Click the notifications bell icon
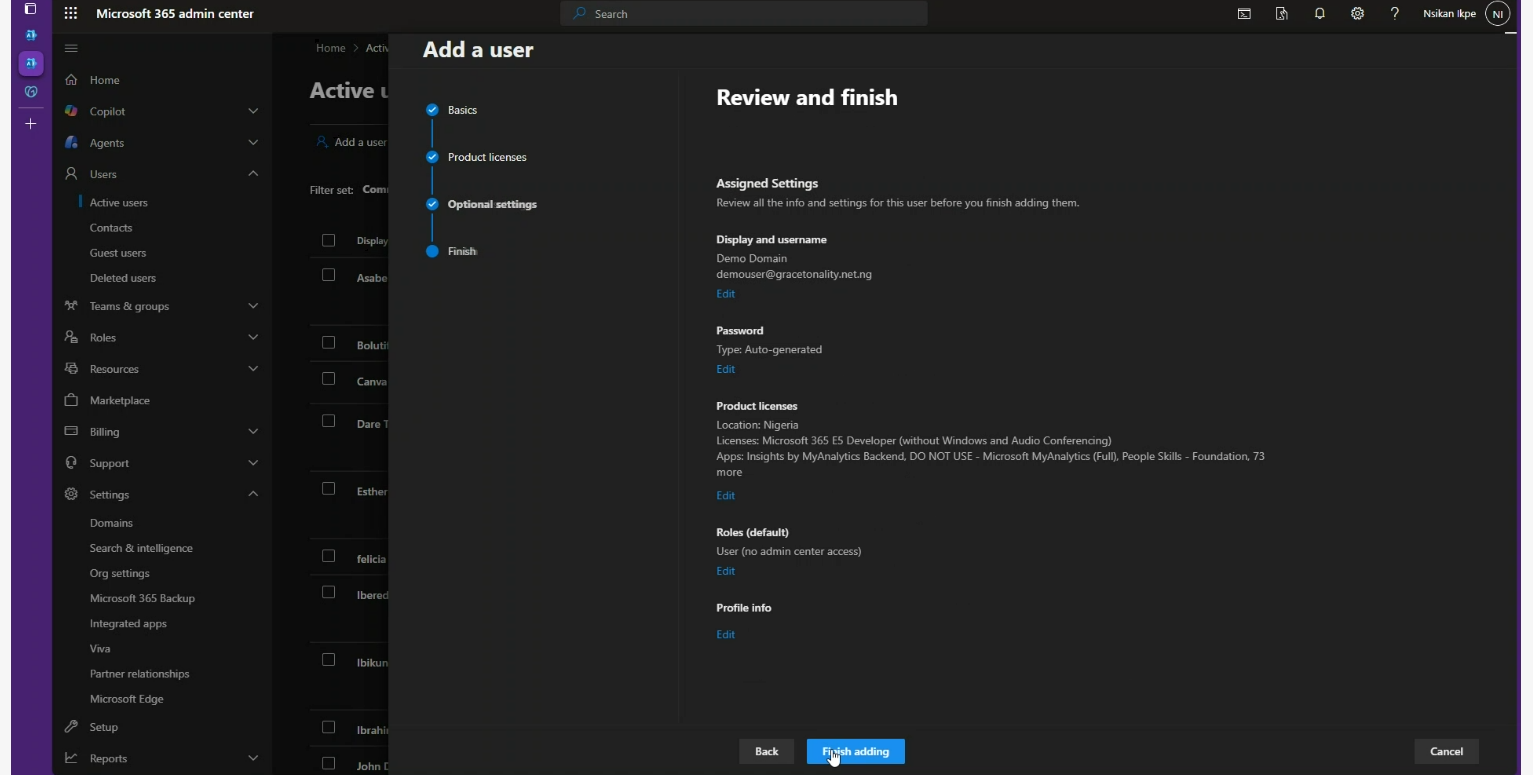This screenshot has width=1533, height=775. point(1319,14)
